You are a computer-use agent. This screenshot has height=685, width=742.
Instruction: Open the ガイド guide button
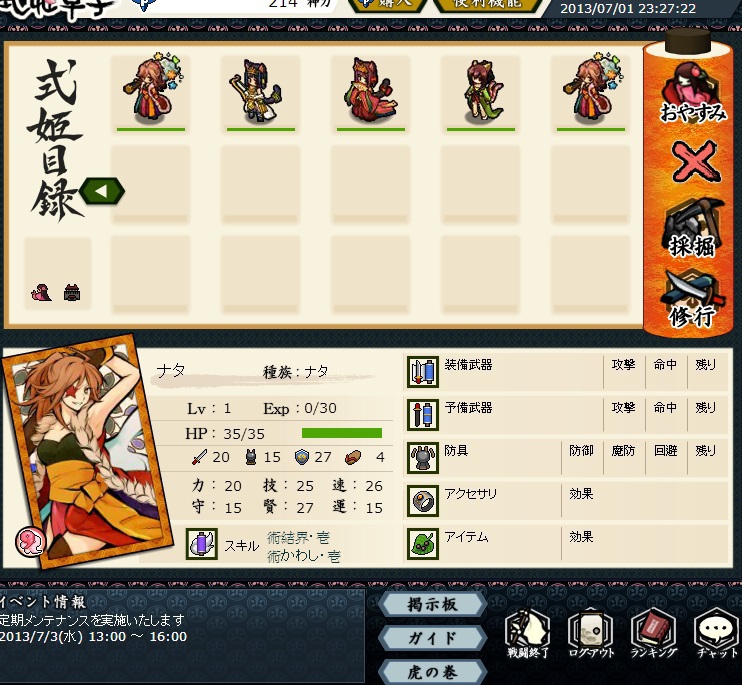pyautogui.click(x=433, y=638)
